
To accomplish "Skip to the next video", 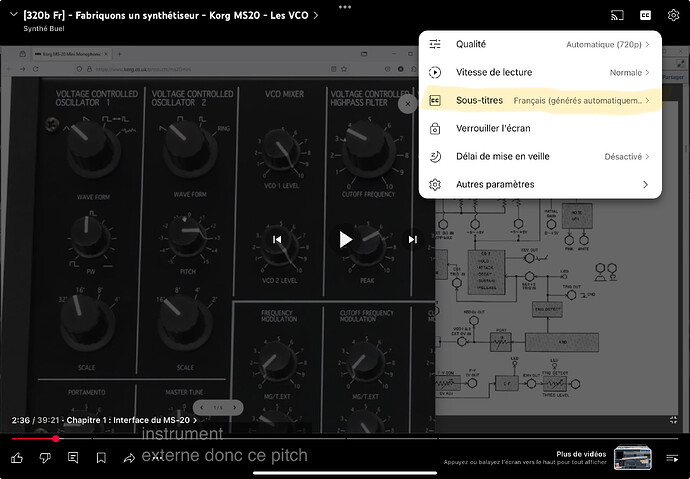I will (x=412, y=239).
